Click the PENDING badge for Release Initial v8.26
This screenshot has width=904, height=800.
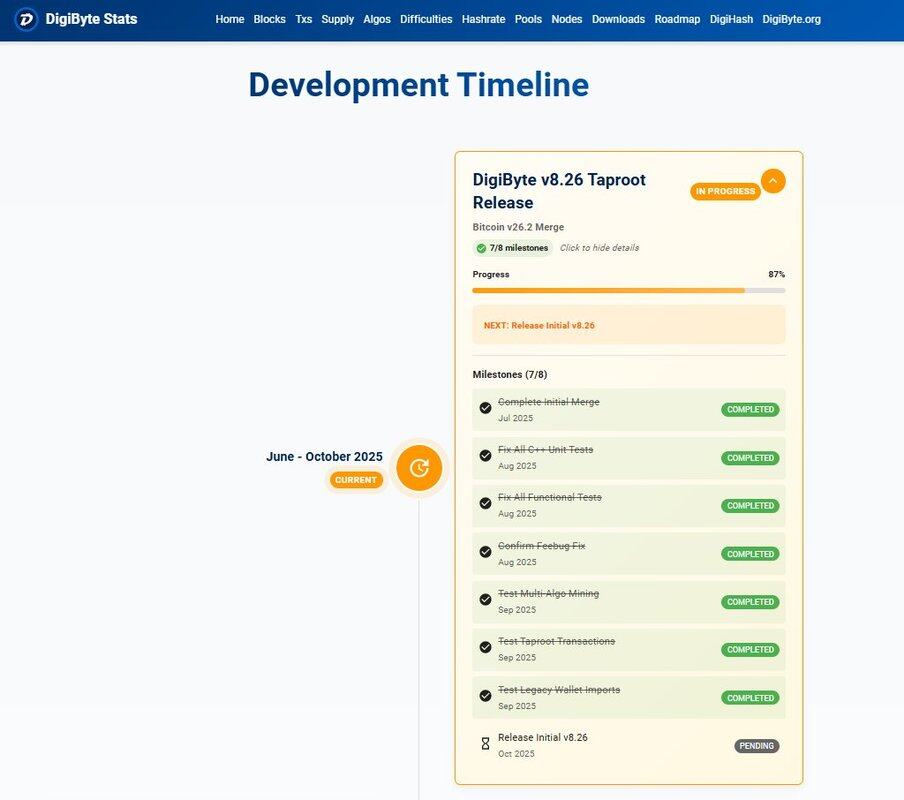coord(756,746)
